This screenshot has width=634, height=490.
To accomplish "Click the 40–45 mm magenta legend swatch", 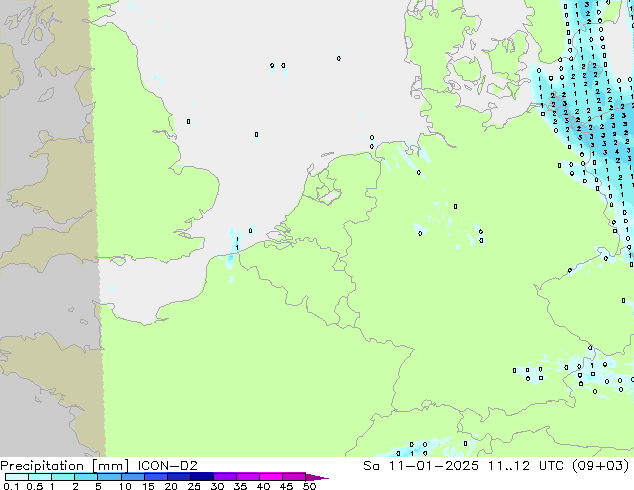I will [271, 477].
